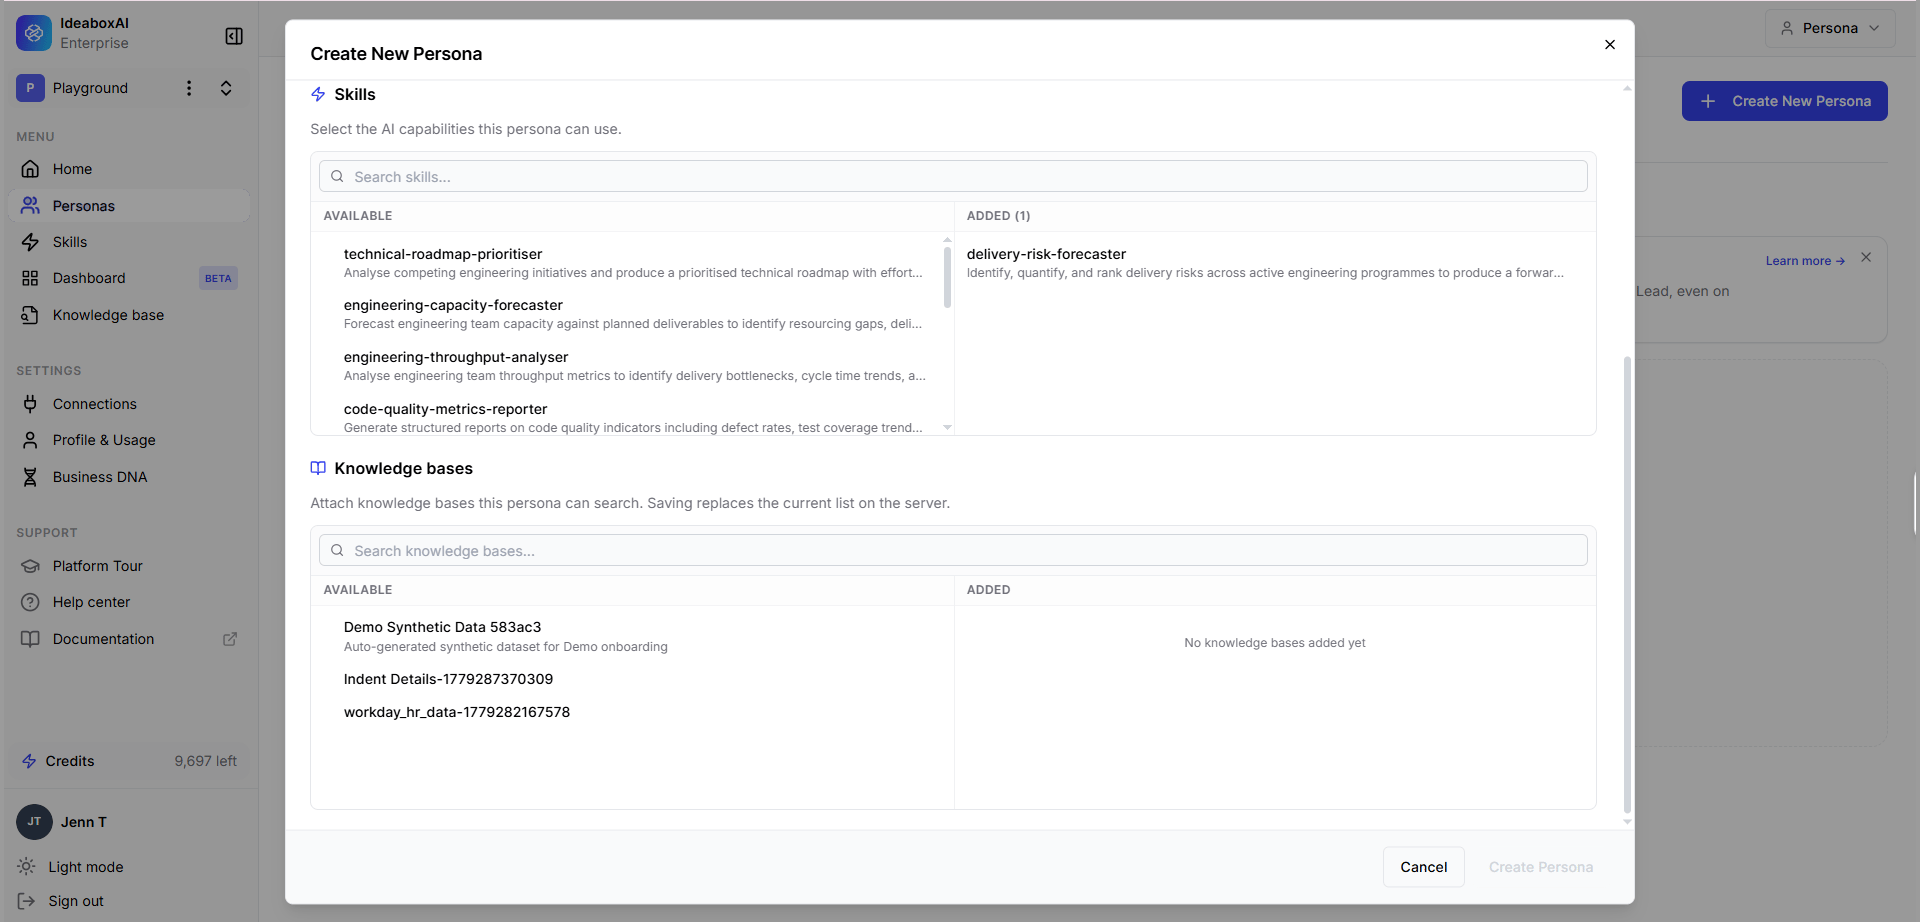This screenshot has height=922, width=1920.
Task: Open the Persona dropdown at top right
Action: (1830, 28)
